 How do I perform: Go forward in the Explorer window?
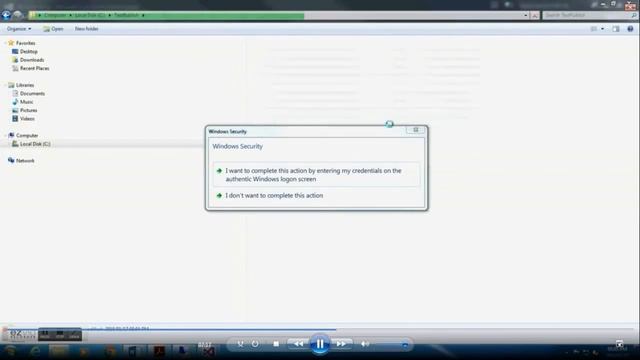[x=17, y=15]
